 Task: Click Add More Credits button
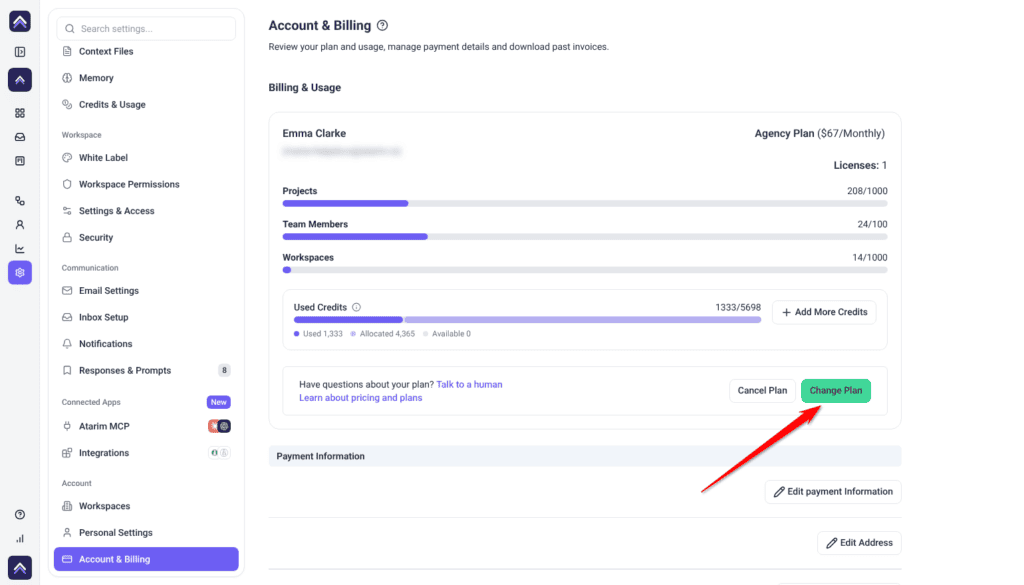click(x=824, y=312)
